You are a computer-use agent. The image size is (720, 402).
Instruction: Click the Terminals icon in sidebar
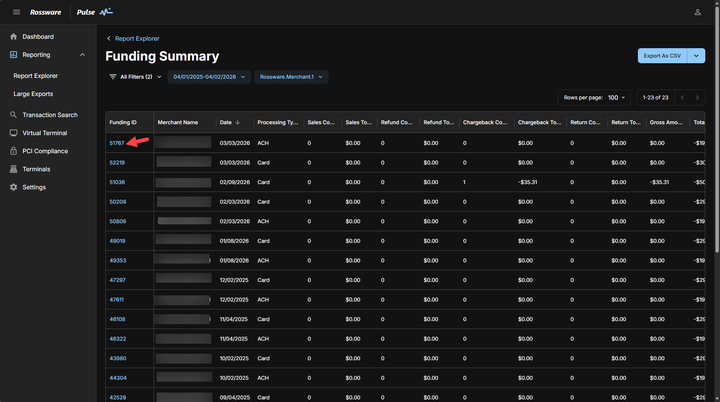pos(14,169)
